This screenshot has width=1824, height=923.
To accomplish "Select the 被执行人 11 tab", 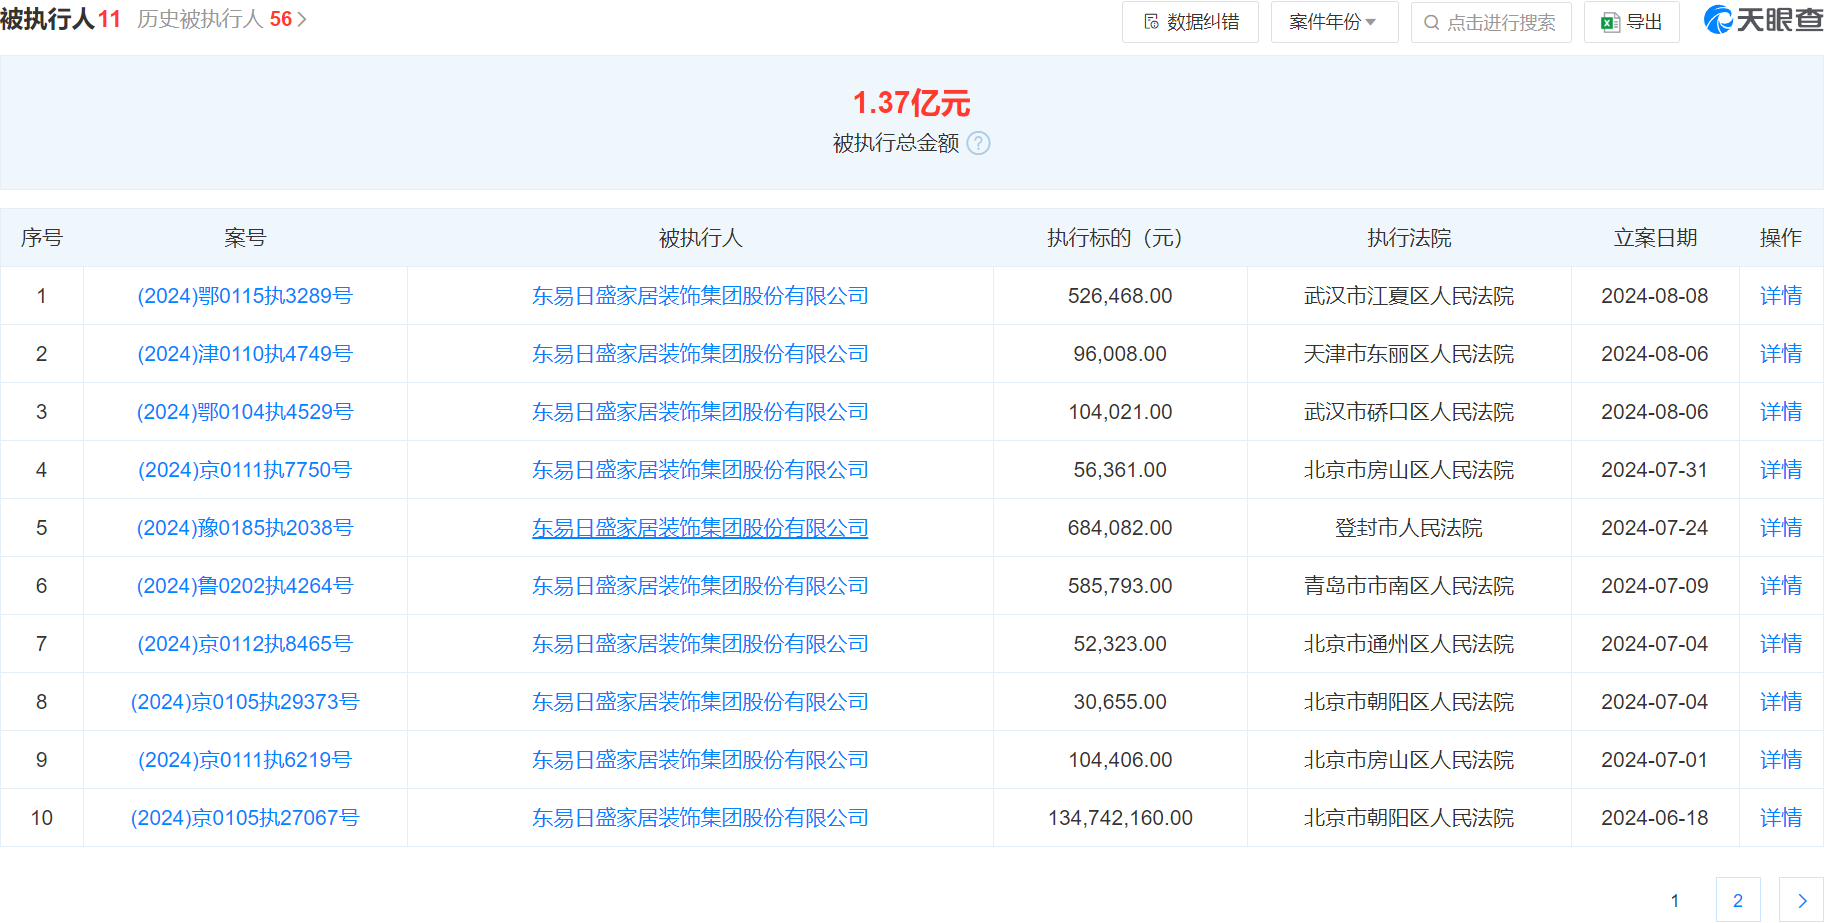I will coord(60,19).
